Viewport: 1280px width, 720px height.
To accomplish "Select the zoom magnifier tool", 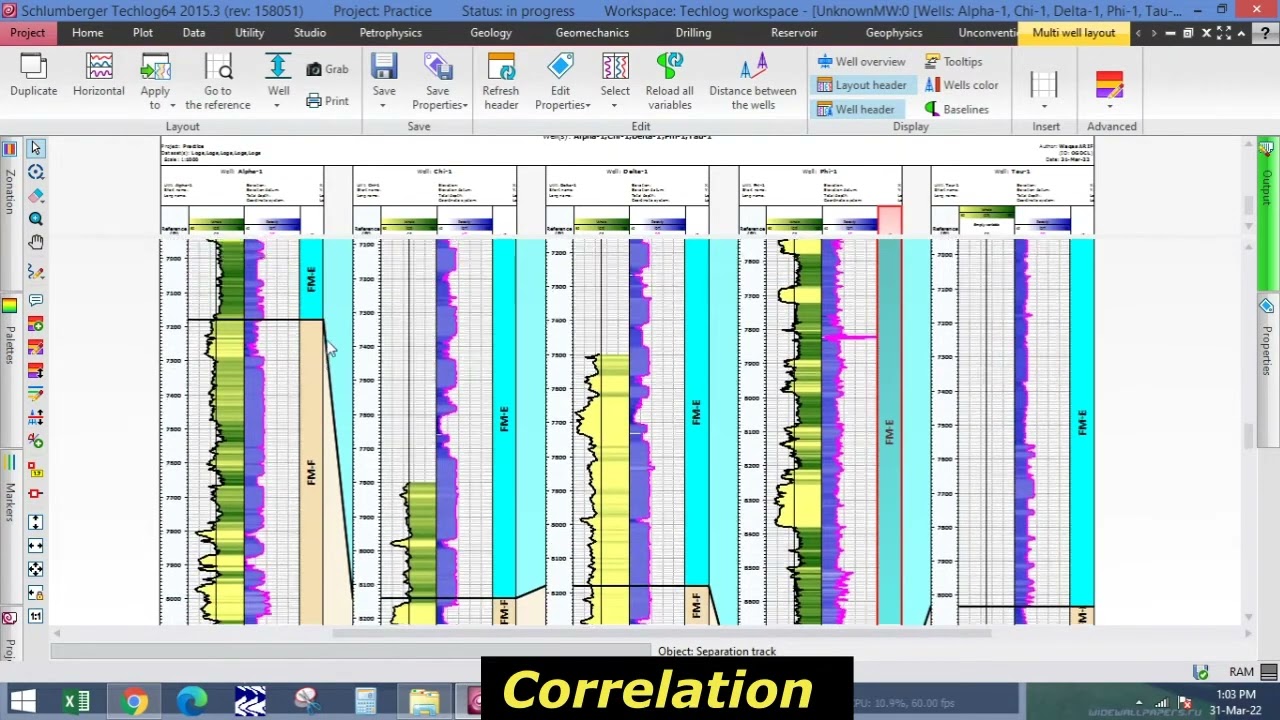I will tap(36, 219).
